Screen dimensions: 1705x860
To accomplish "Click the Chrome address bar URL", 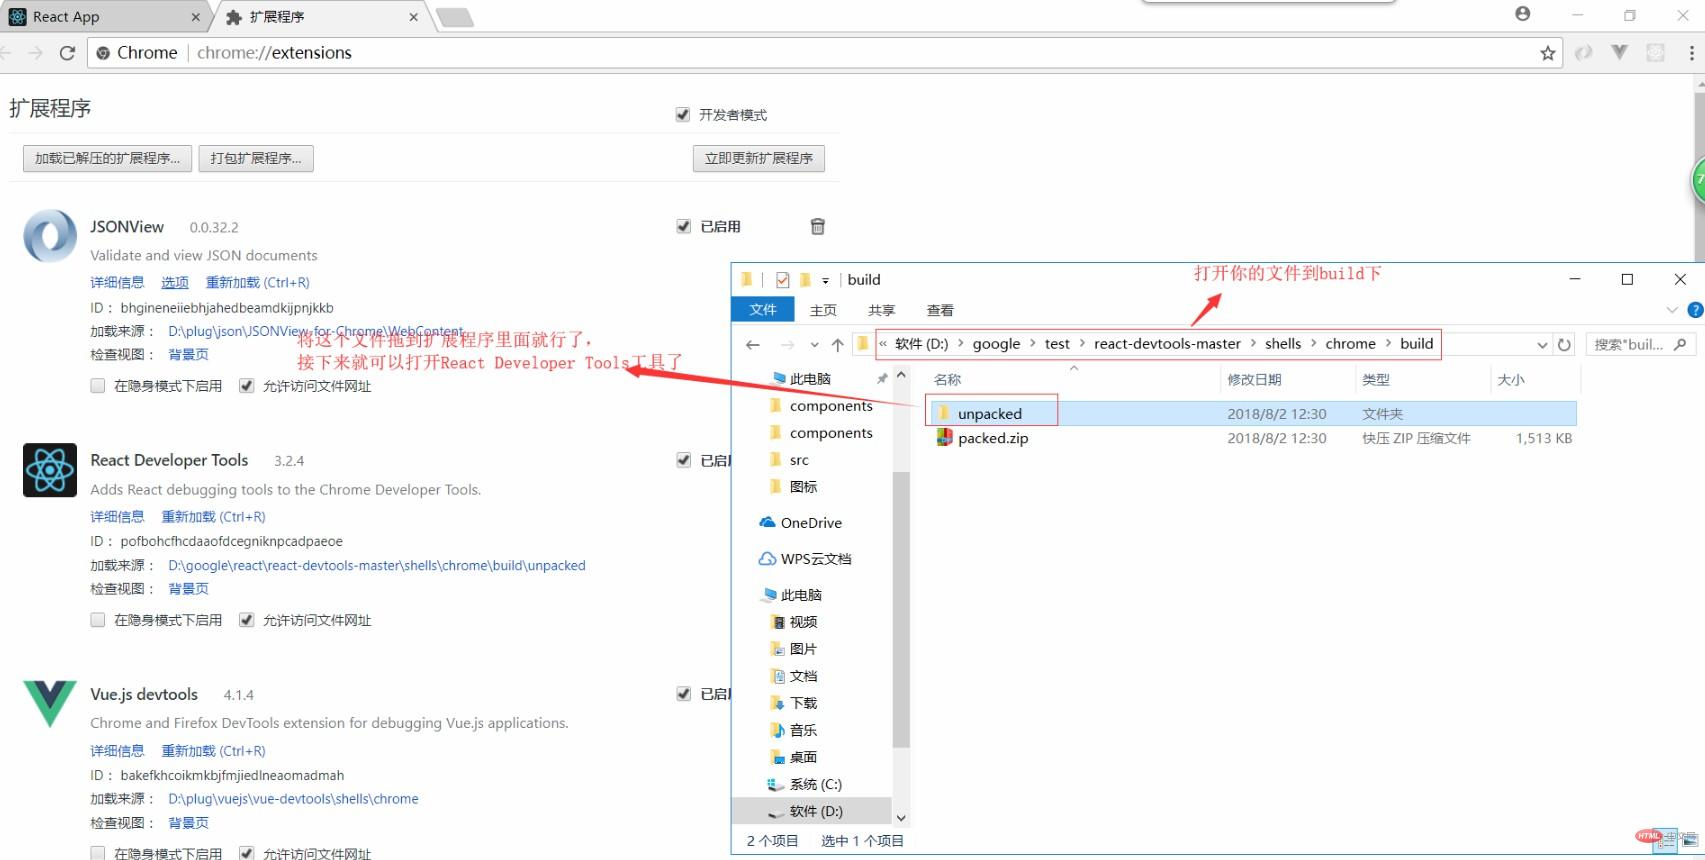I will click(x=274, y=53).
